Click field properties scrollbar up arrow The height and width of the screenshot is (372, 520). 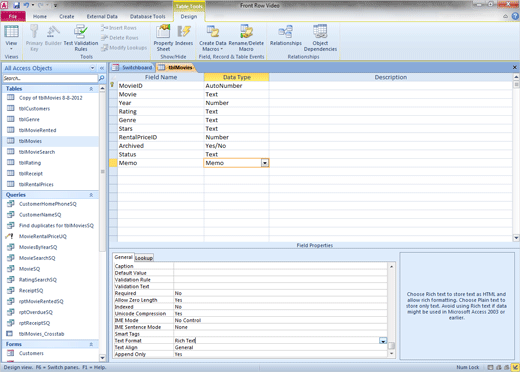coord(391,266)
